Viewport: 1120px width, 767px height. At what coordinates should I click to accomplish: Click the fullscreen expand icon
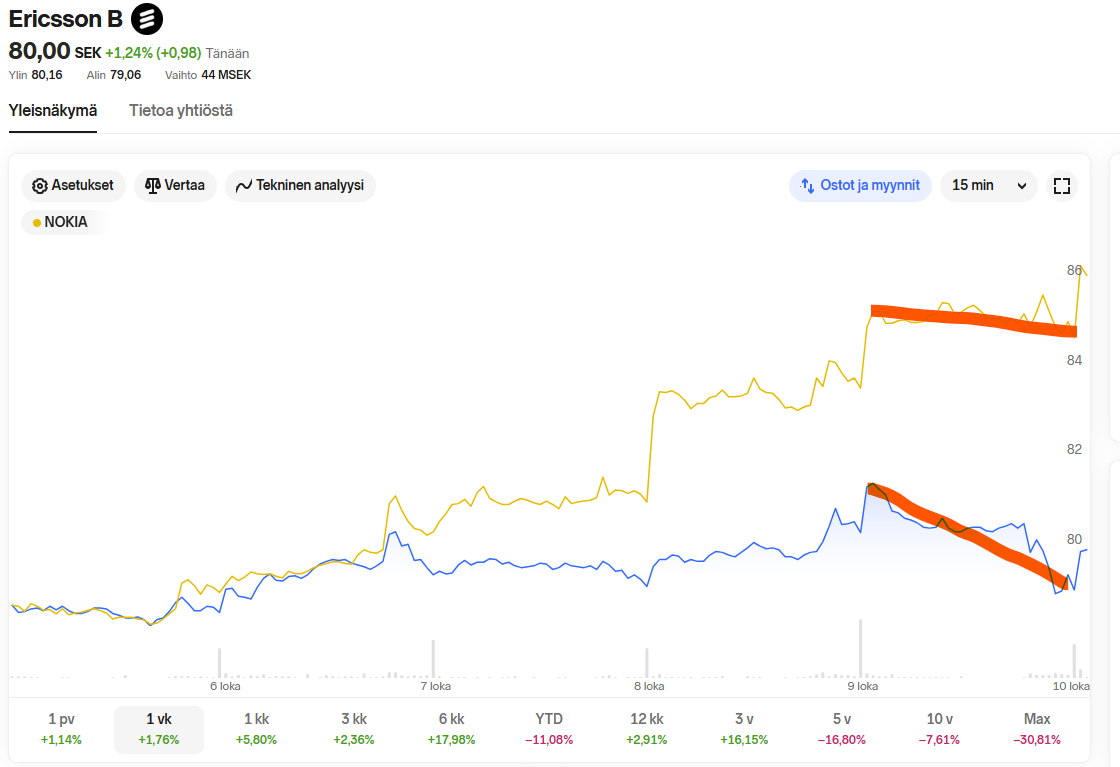click(x=1062, y=186)
